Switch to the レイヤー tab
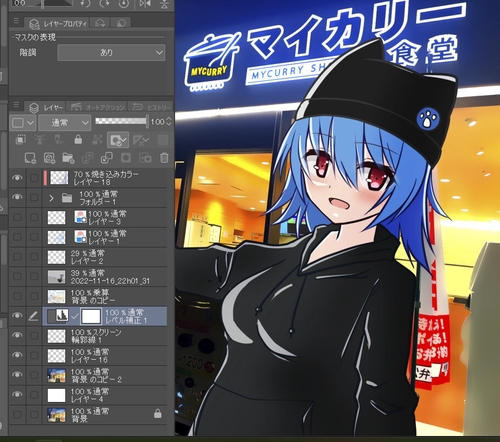500x442 pixels. pos(45,107)
